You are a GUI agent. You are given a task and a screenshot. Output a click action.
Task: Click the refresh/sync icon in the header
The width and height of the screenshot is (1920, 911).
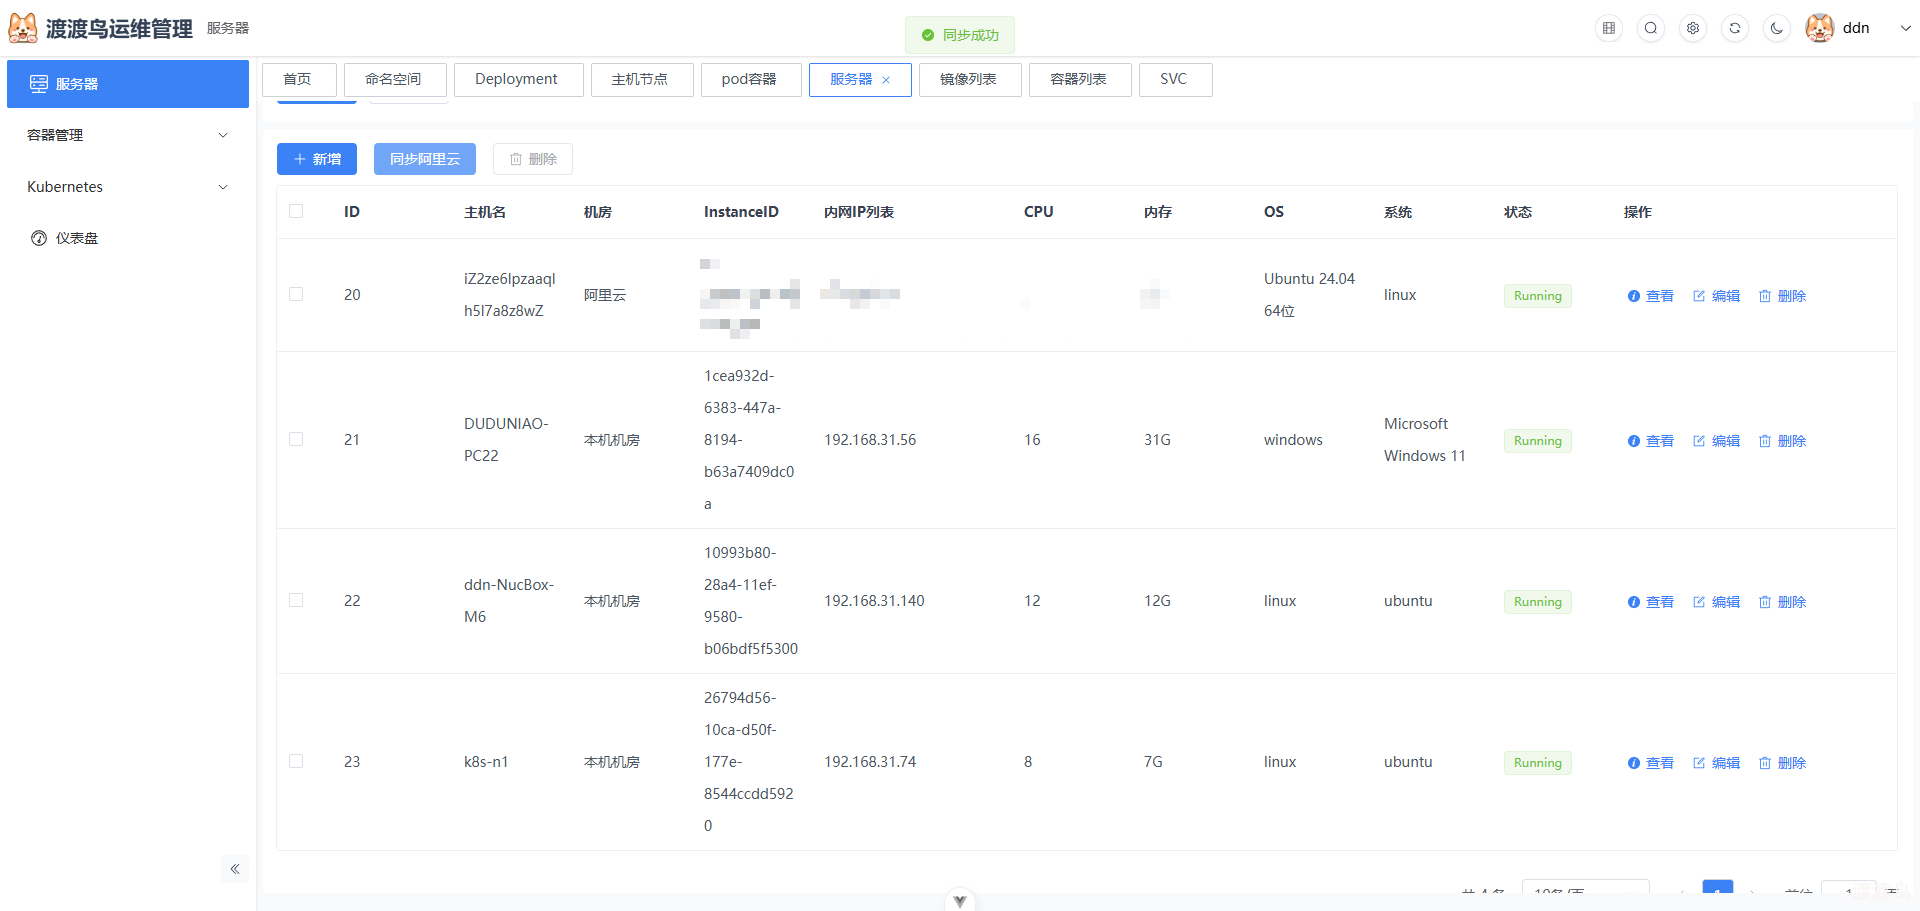tap(1734, 28)
